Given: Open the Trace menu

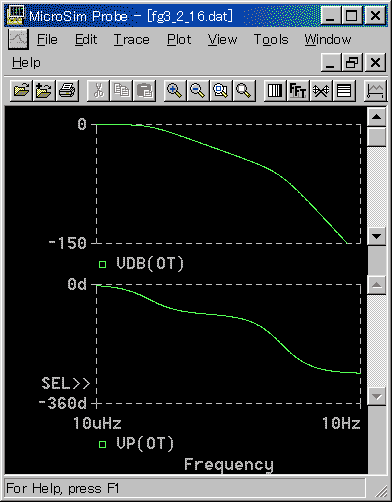Looking at the screenshot, I should coord(132,40).
